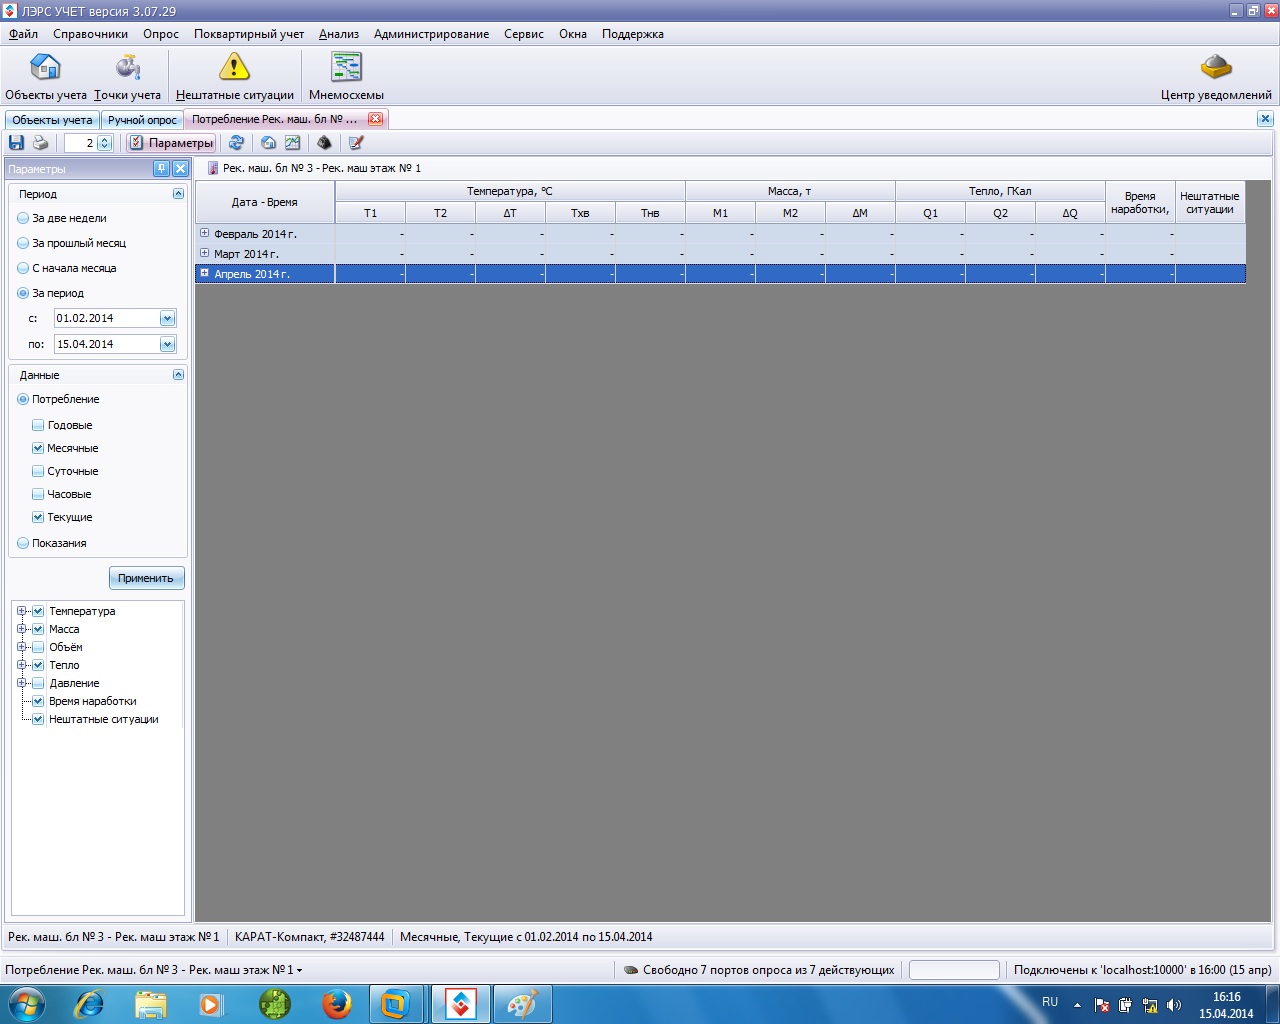Image resolution: width=1280 pixels, height=1024 pixels.
Task: Uncheck the Месячные checkbox
Action: point(38,448)
